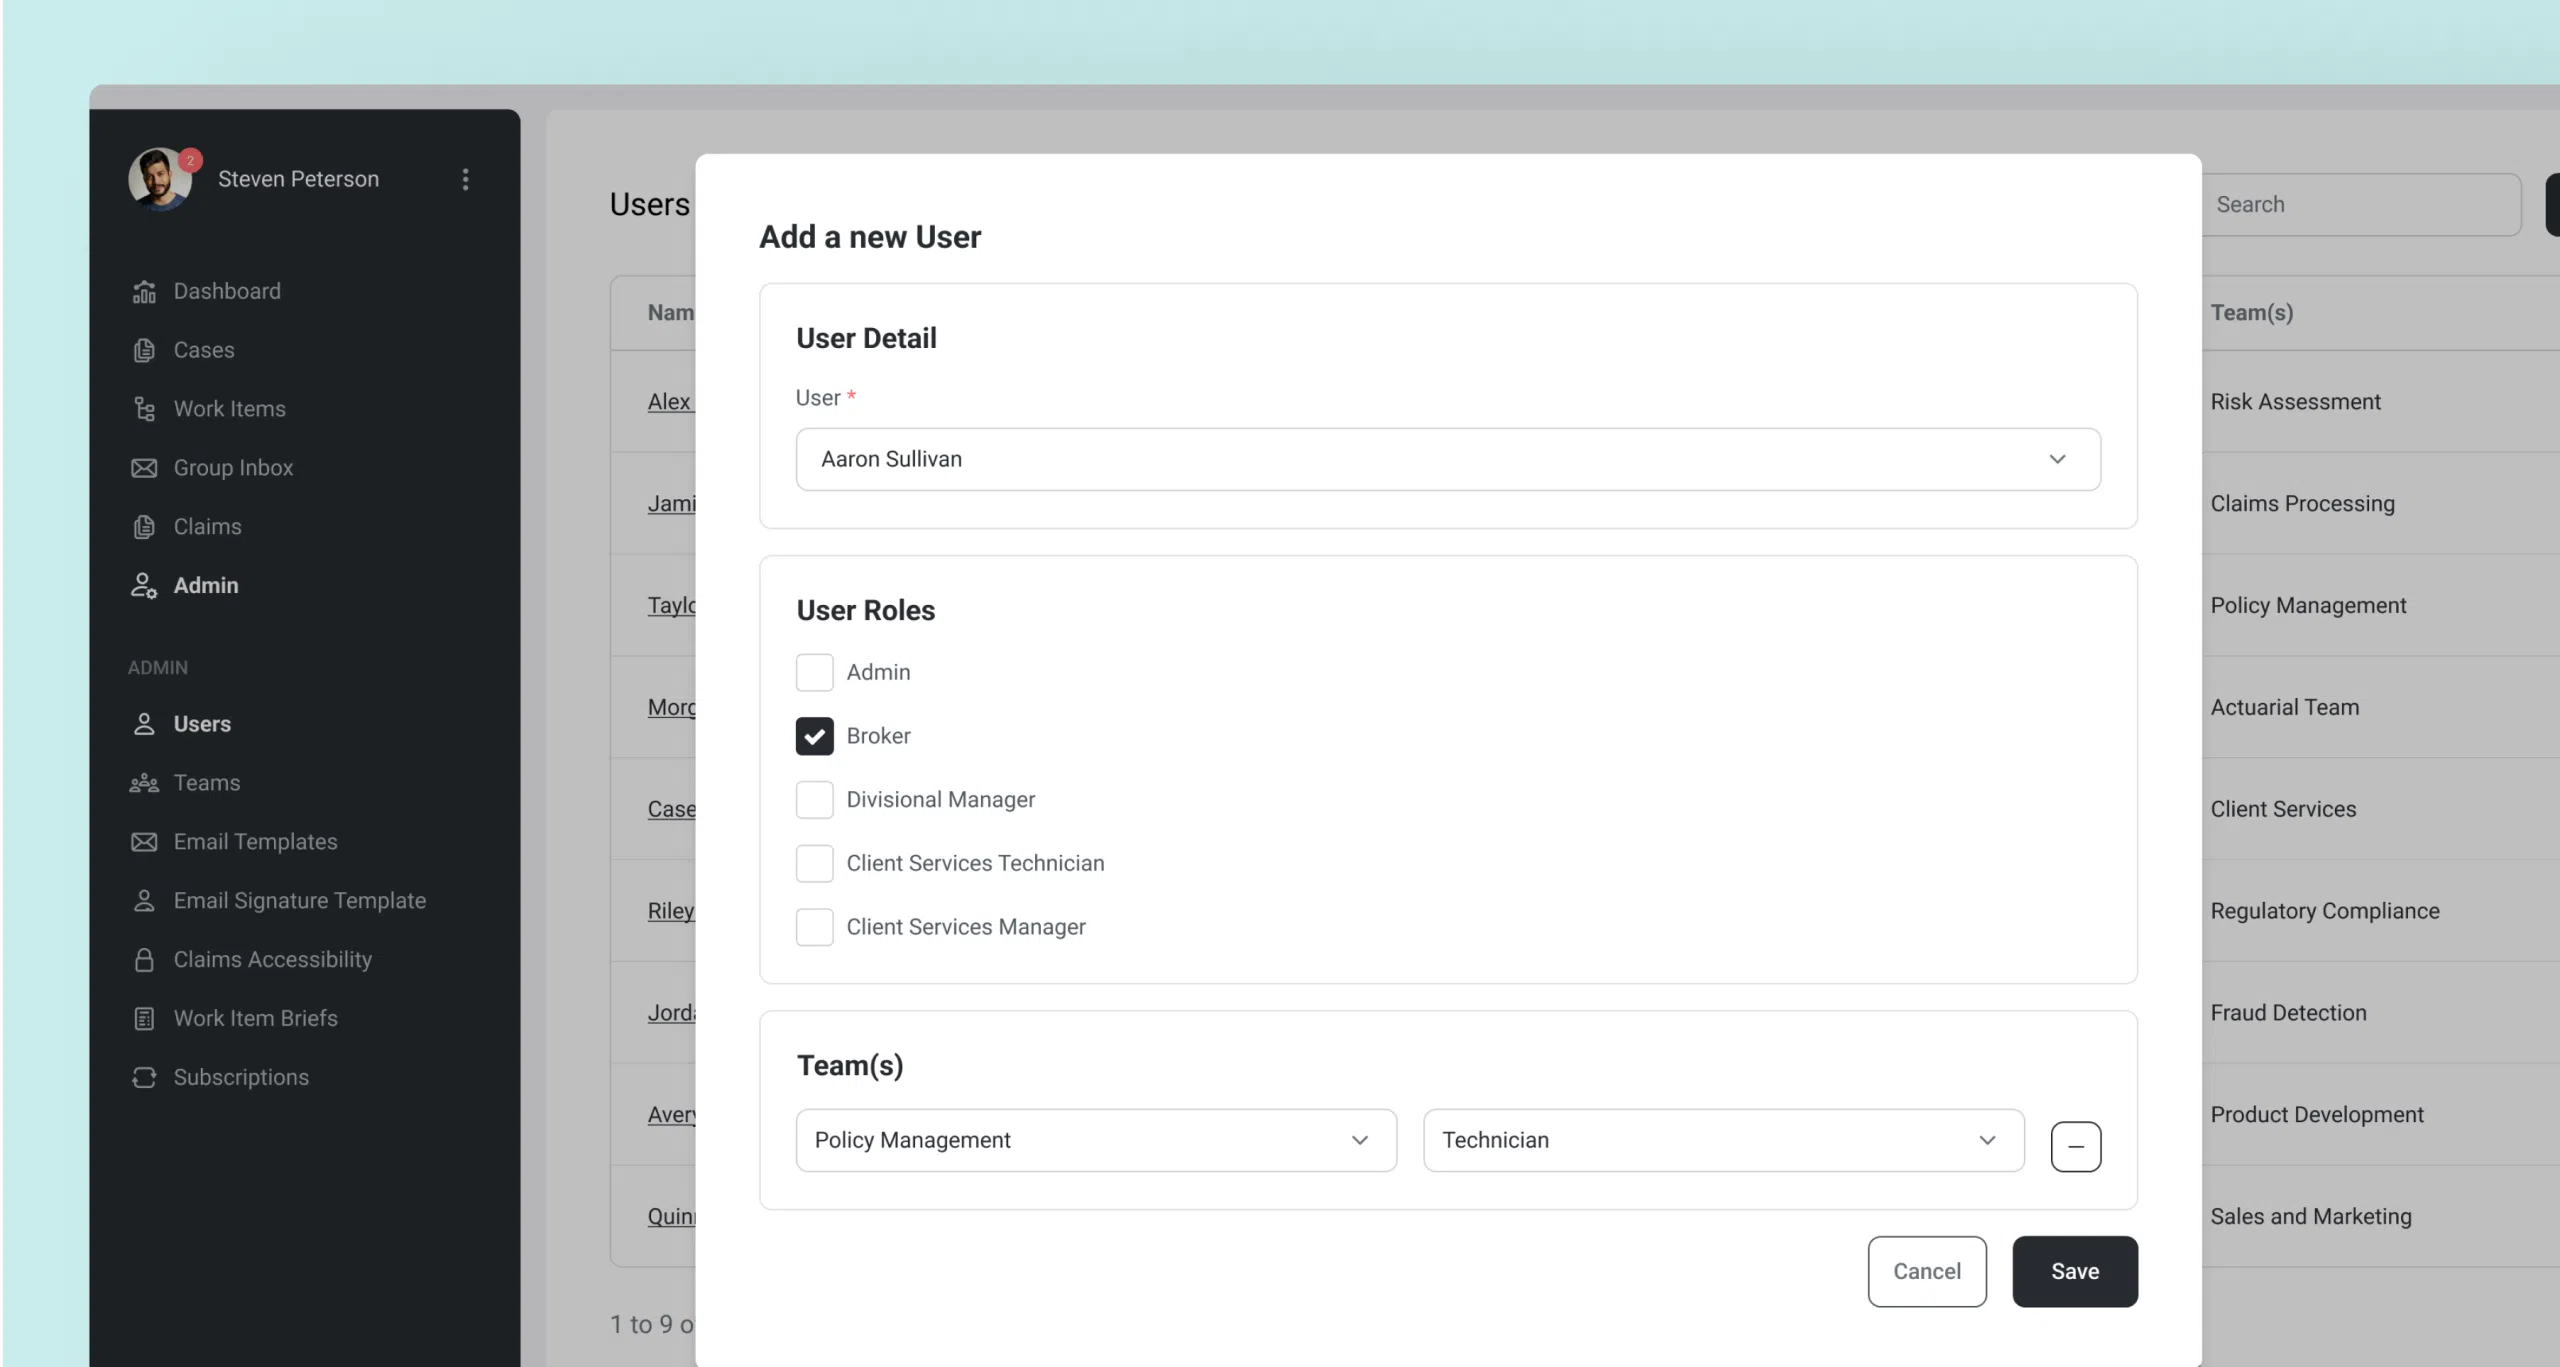Screen dimensions: 2560x1367
Task: Check the Admin role checkbox
Action: [x=814, y=672]
